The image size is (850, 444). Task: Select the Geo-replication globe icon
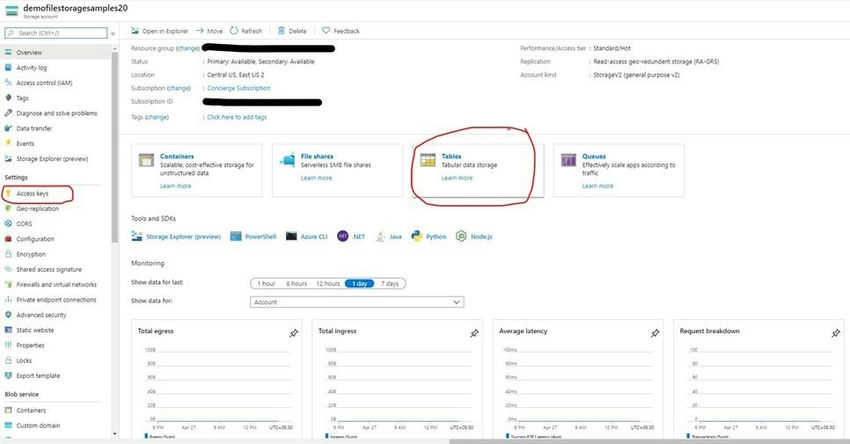coord(8,209)
